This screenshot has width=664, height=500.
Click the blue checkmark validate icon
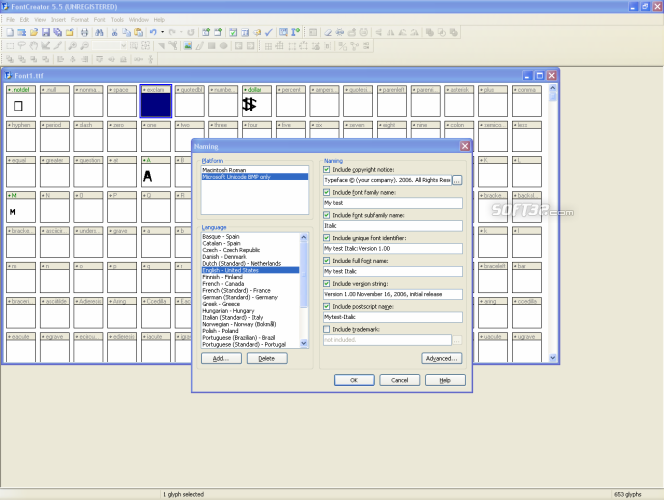point(269,32)
